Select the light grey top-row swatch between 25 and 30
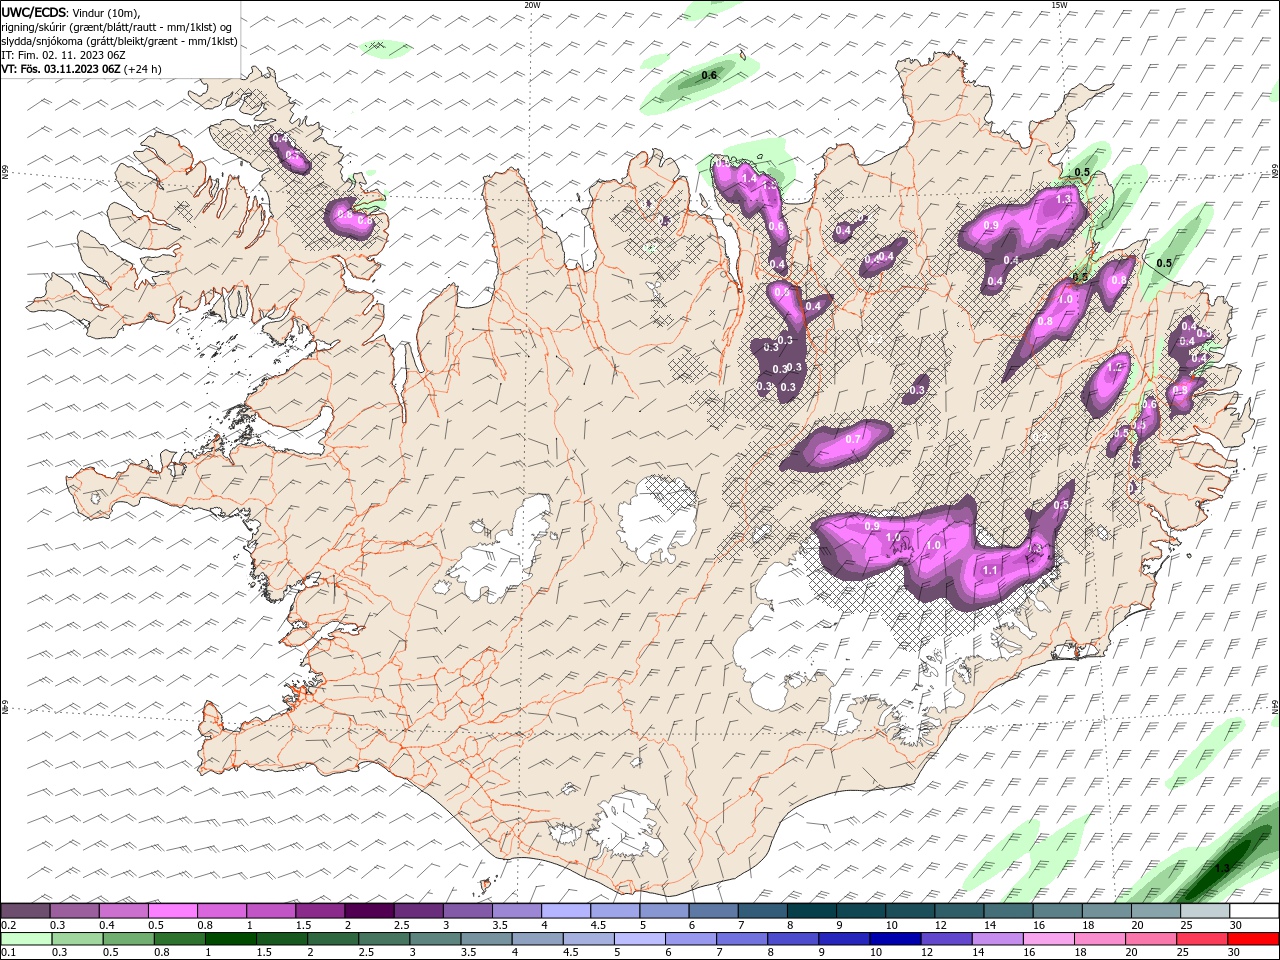This screenshot has width=1280, height=960. point(1204,911)
